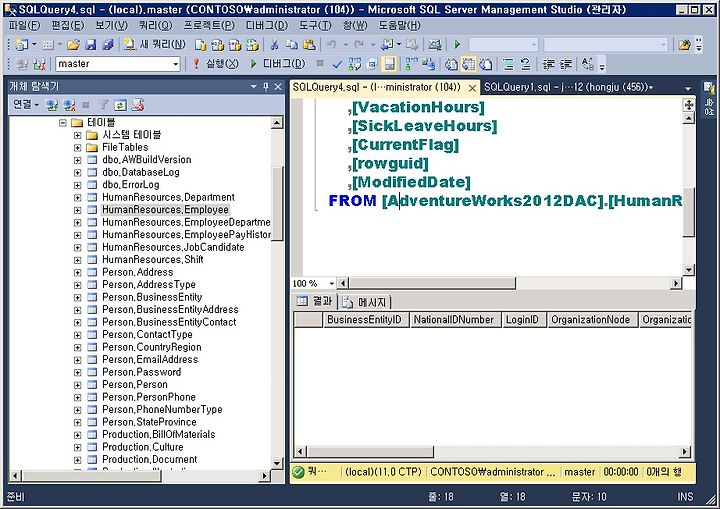Screen dimensions: 720x509
Task: Click the Save disk icon
Action: [91, 45]
